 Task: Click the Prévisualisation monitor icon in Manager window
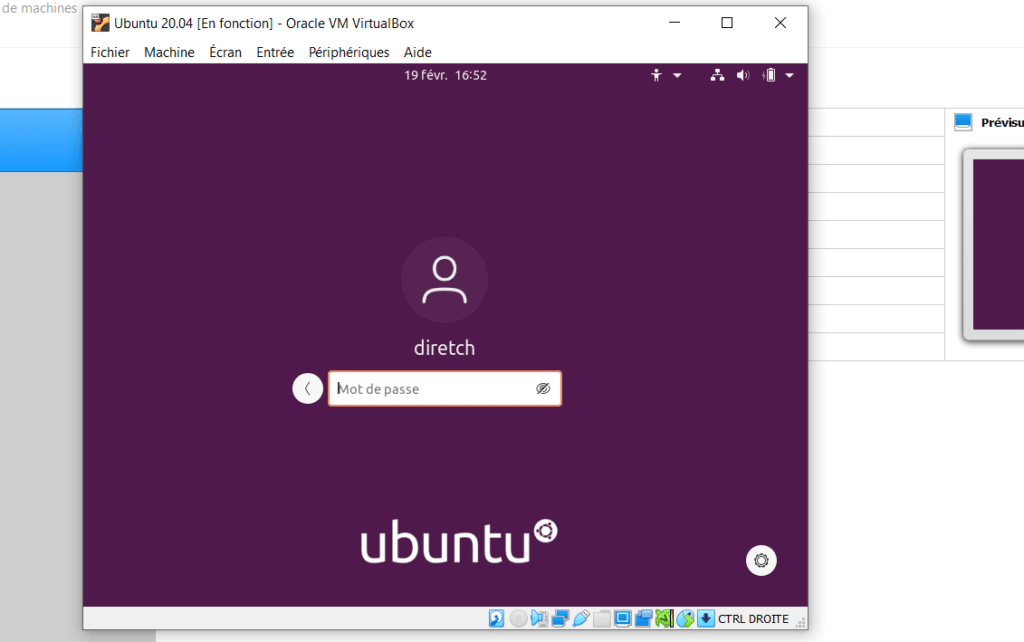963,122
